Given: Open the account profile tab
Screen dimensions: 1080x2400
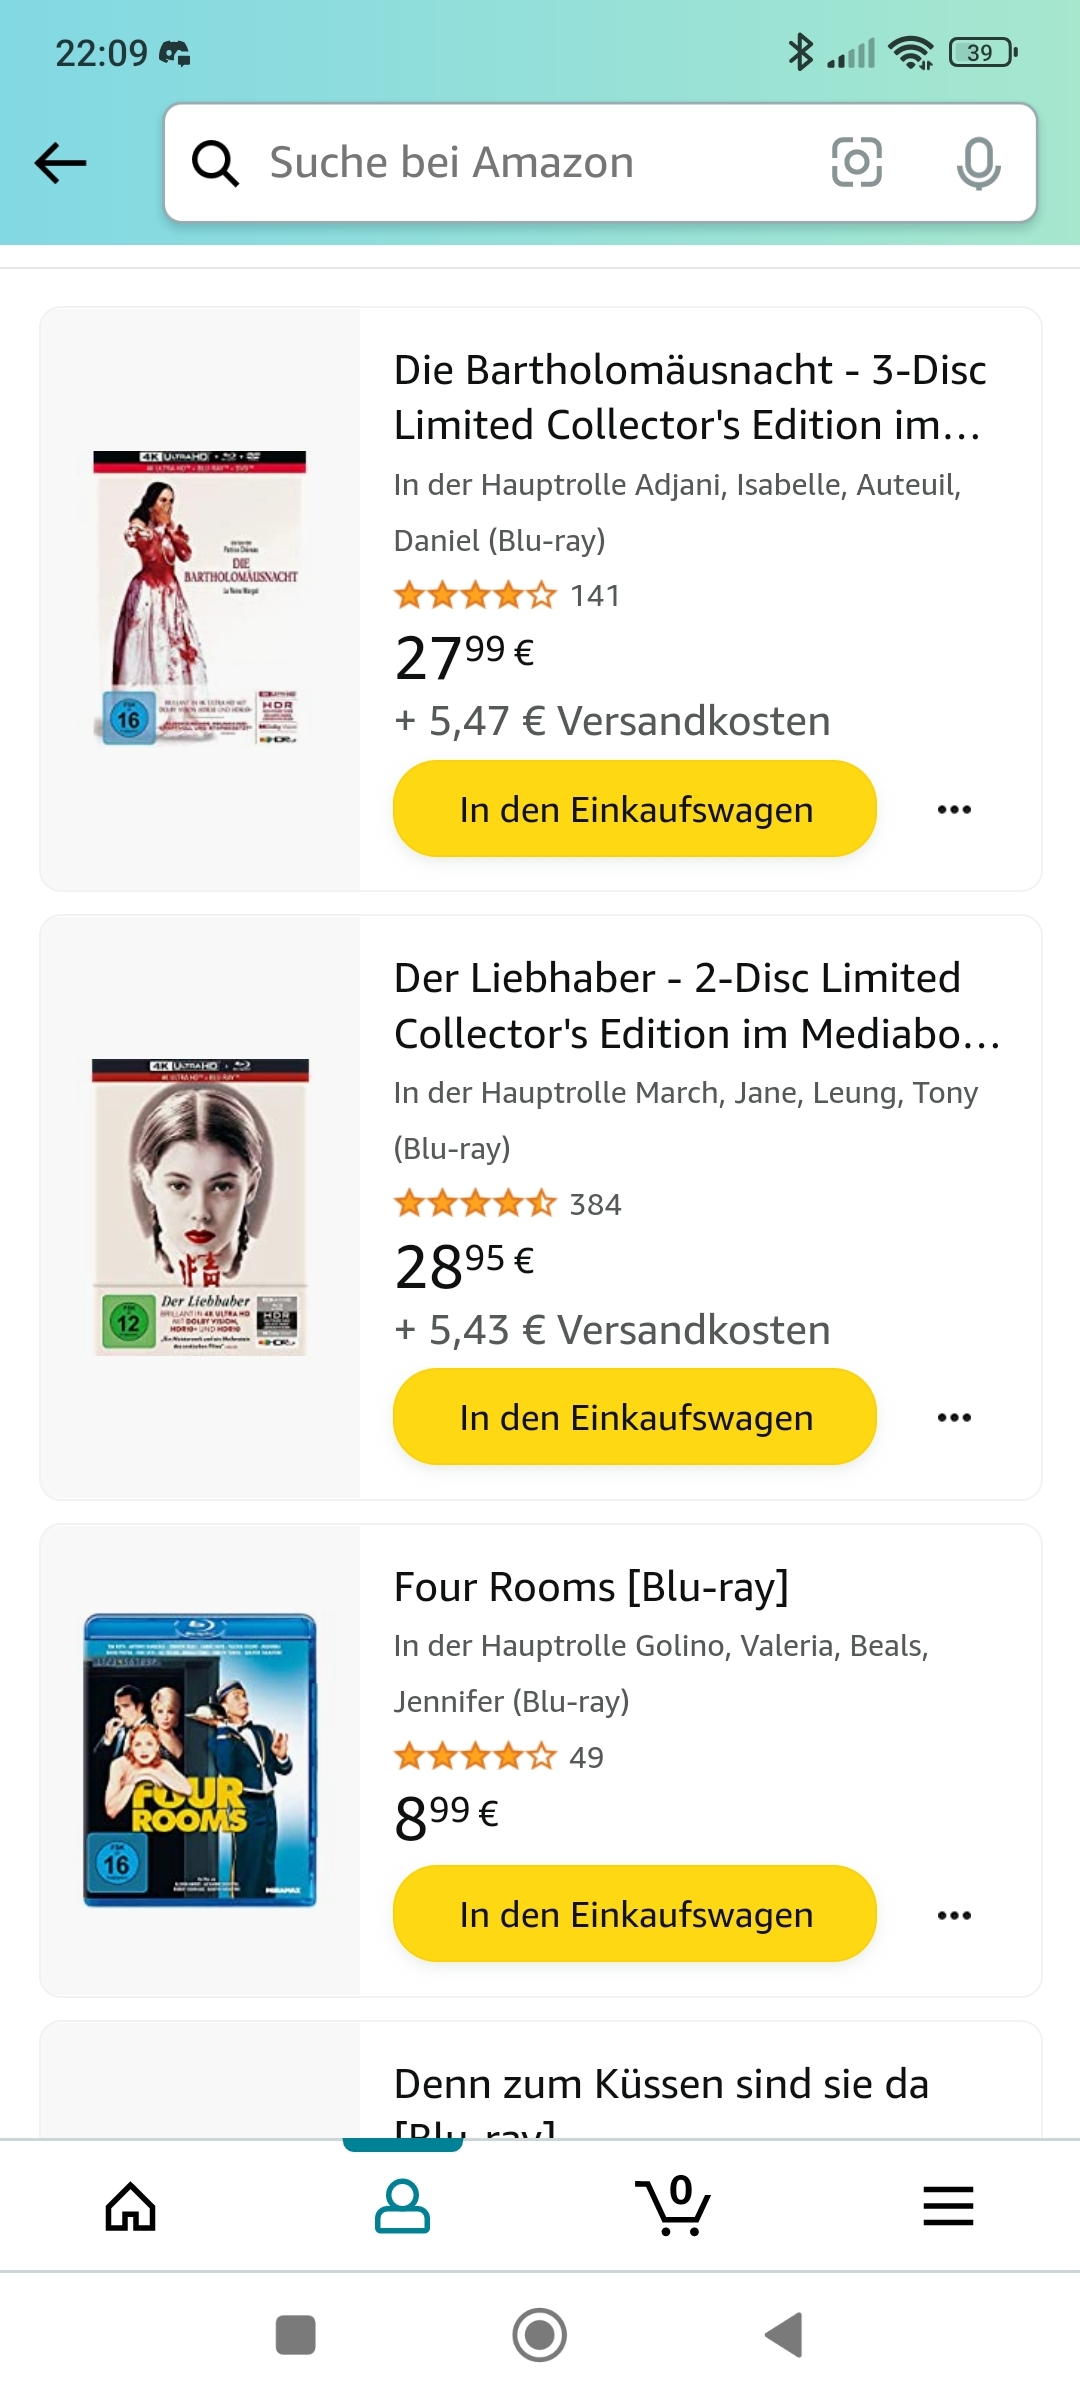Looking at the screenshot, I should tap(402, 2206).
